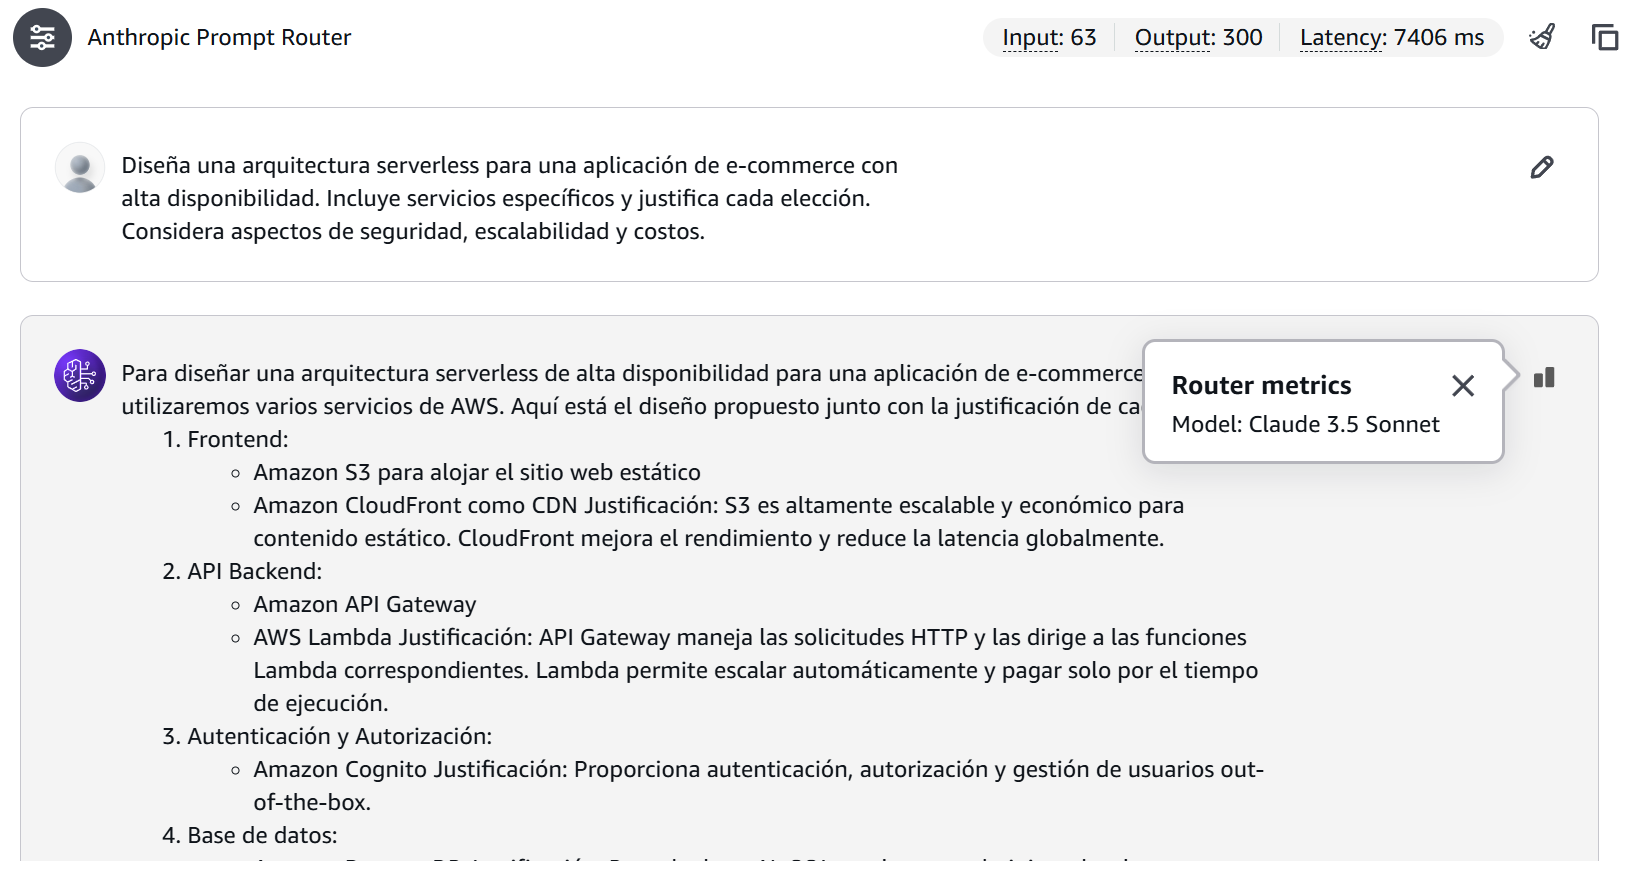Select response intro 'Para diseñar una arquitectura serverless'
Image resolution: width=1627 pixels, height=874 pixels.
pyautogui.click(x=330, y=373)
